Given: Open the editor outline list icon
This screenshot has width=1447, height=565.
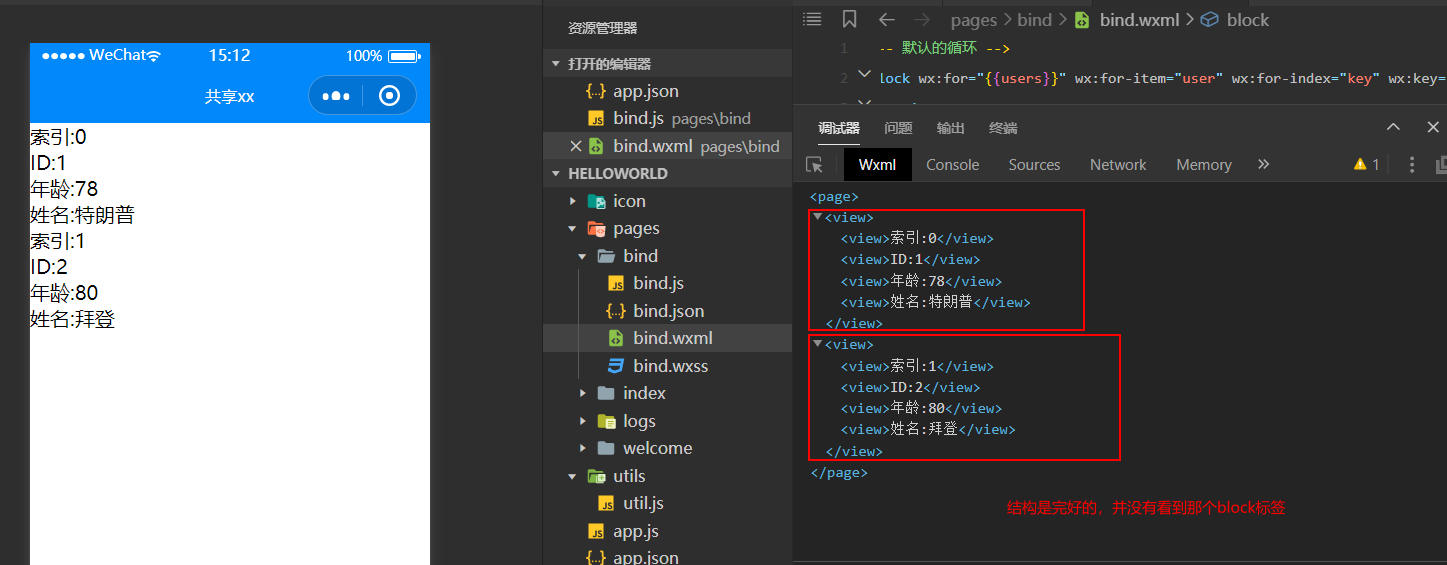Looking at the screenshot, I should click(x=812, y=19).
